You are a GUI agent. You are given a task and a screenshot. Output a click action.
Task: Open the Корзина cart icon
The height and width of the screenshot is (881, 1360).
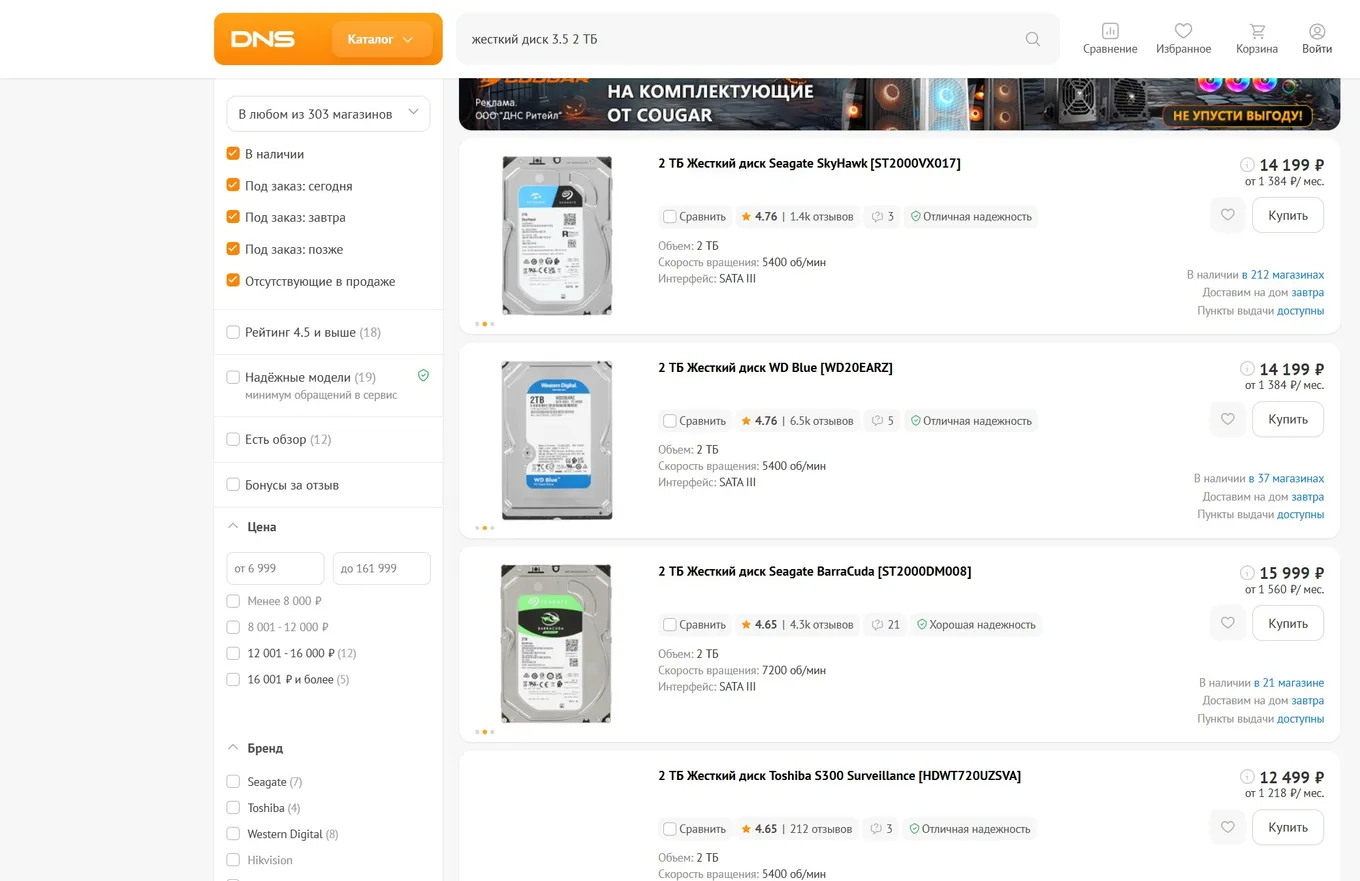1257,31
